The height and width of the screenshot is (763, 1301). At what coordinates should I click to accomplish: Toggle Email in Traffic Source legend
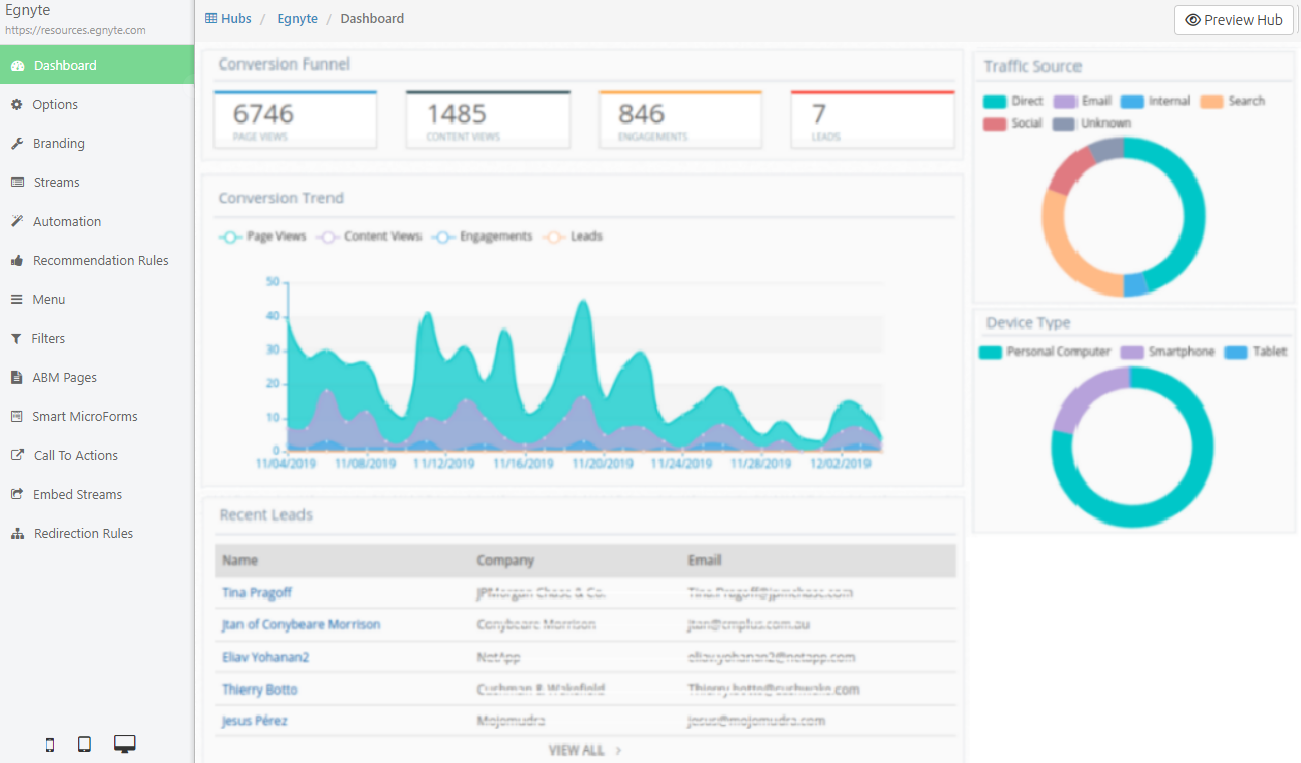tap(1083, 101)
